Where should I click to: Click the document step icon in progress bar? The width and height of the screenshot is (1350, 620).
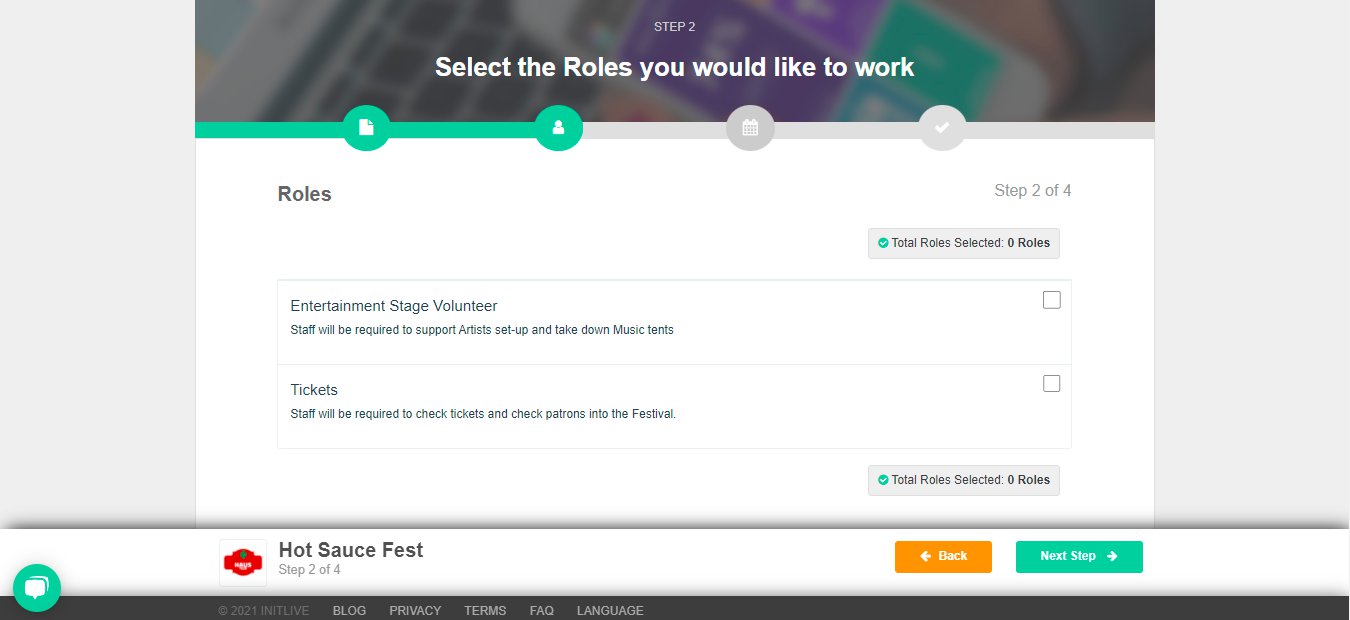pos(366,127)
